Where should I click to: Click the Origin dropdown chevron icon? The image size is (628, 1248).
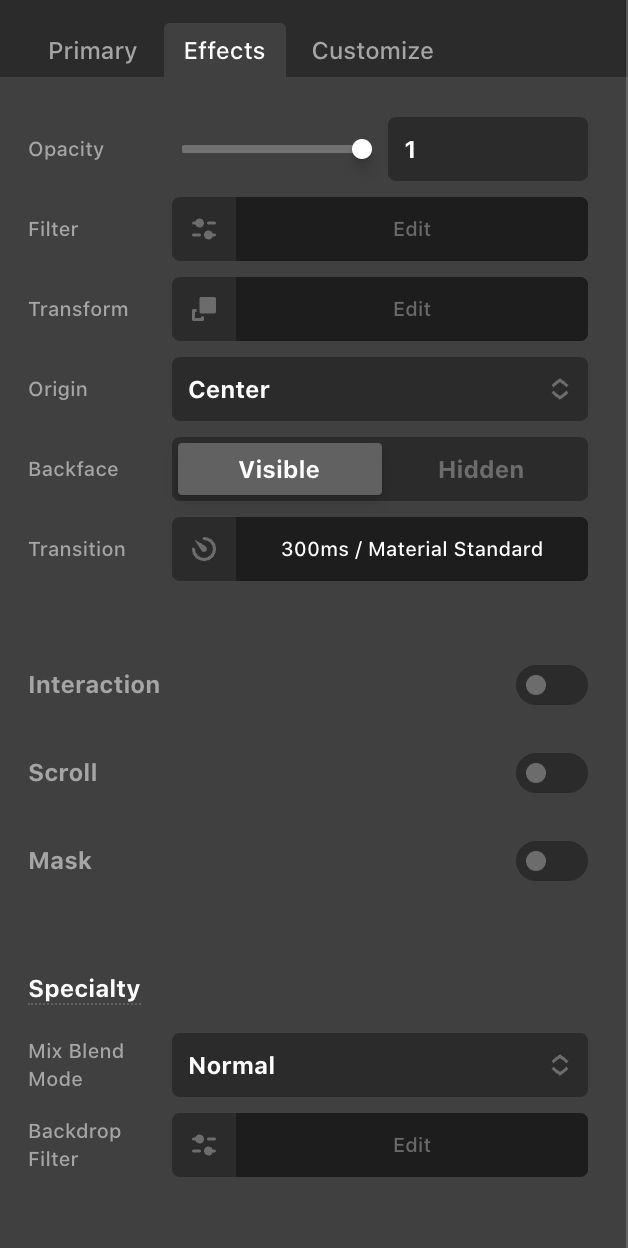tap(560, 389)
